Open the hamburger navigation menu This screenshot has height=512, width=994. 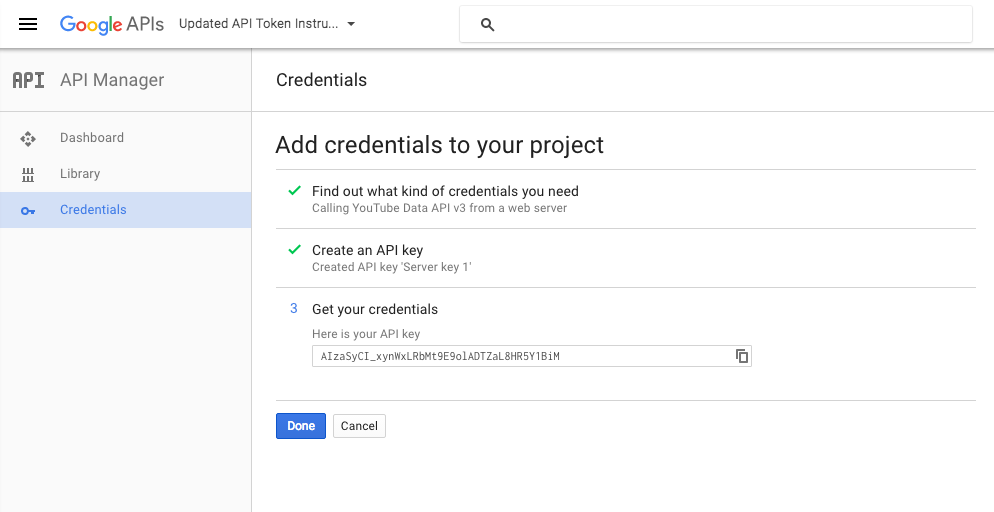tap(28, 24)
